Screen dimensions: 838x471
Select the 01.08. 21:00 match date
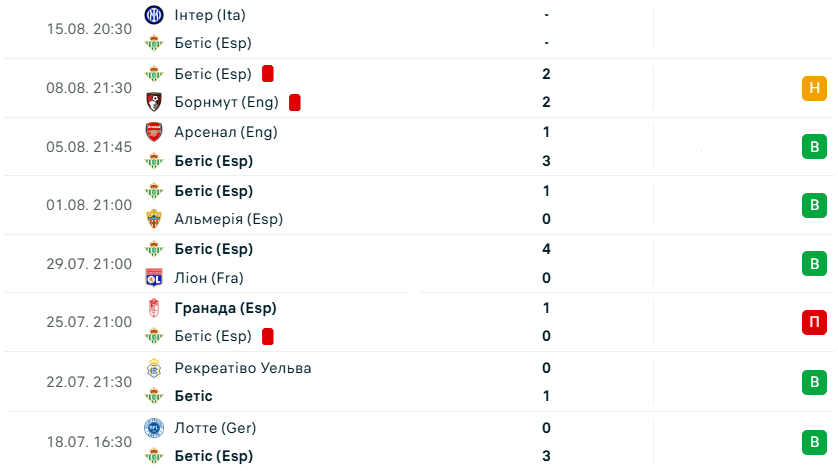click(x=89, y=205)
